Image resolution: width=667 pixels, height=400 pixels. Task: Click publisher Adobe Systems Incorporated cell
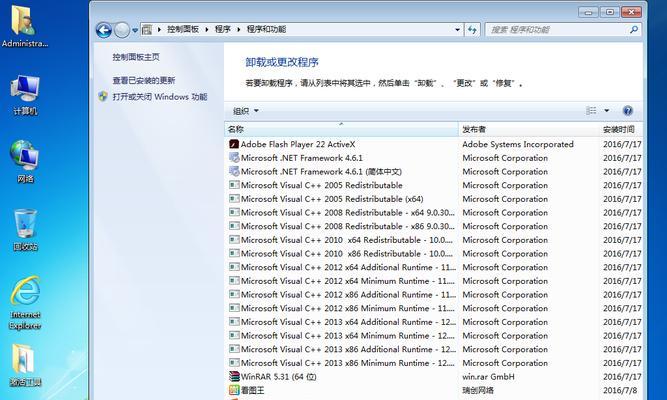pos(518,144)
